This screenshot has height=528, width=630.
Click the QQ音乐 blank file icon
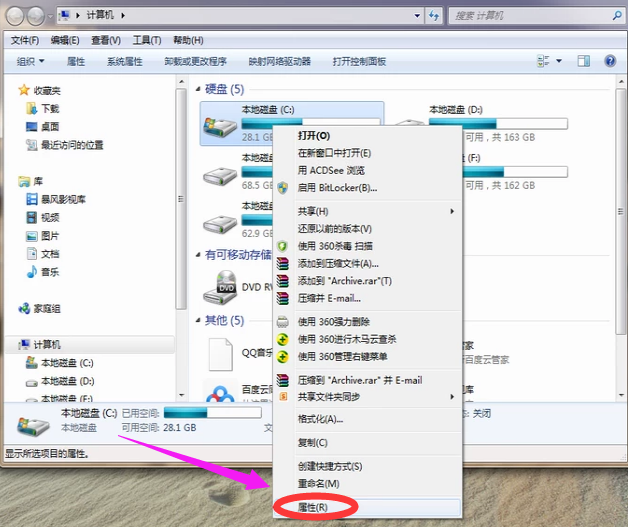(x=221, y=354)
